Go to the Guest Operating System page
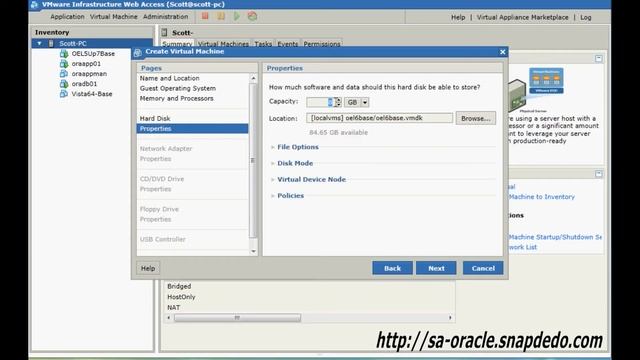 click(178, 88)
